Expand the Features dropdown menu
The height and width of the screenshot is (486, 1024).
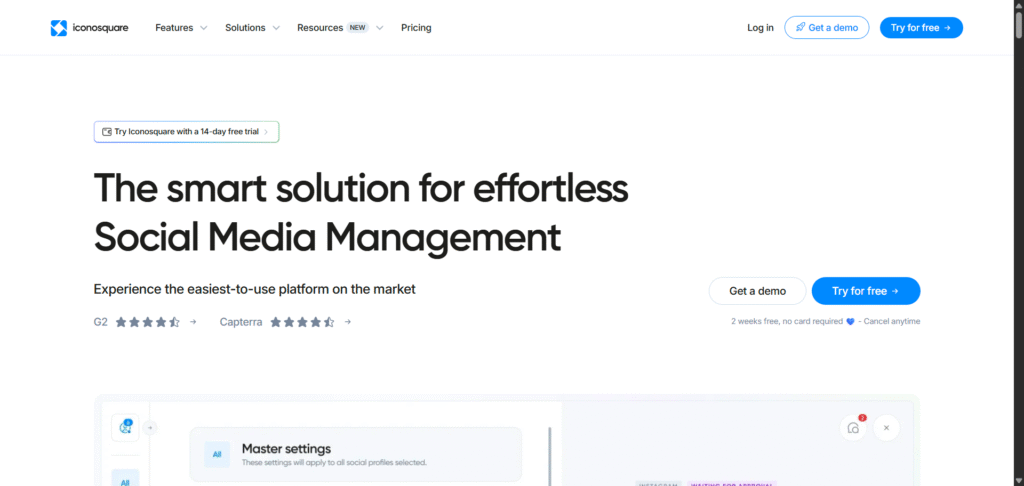coord(181,28)
